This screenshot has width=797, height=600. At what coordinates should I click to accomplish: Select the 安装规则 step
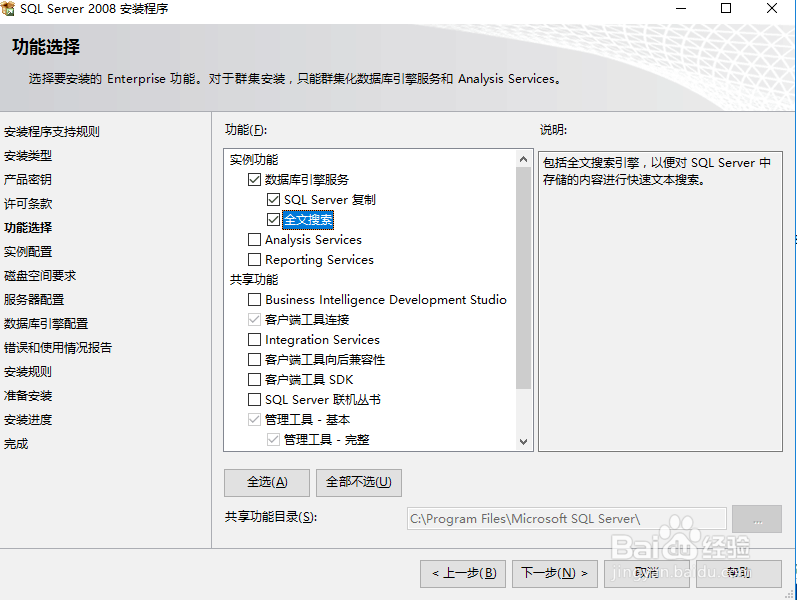[x=28, y=372]
